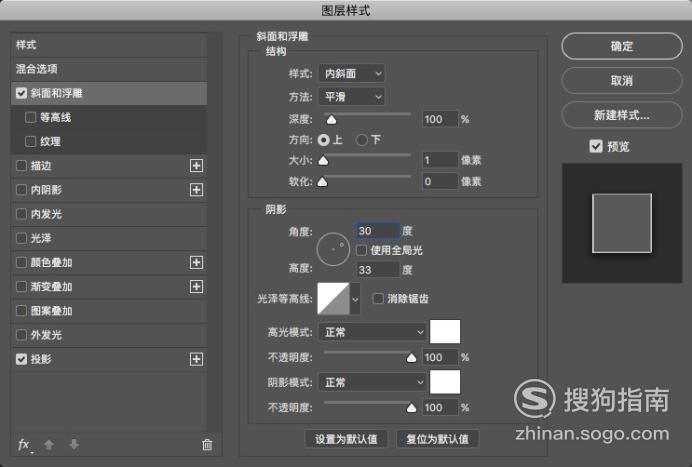Click the 软化 value field
This screenshot has height=467, width=692.
click(440, 181)
